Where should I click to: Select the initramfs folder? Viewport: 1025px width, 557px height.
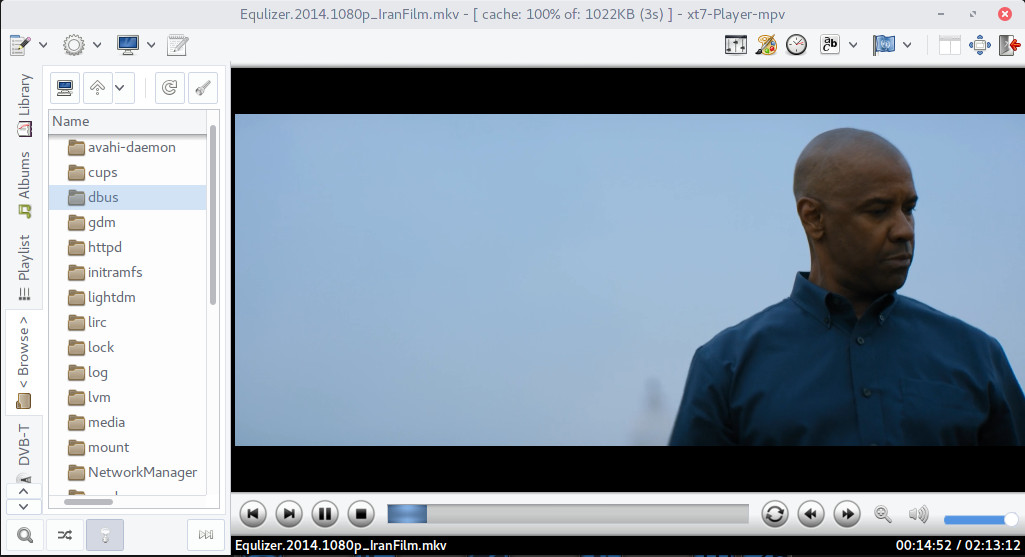(127, 272)
